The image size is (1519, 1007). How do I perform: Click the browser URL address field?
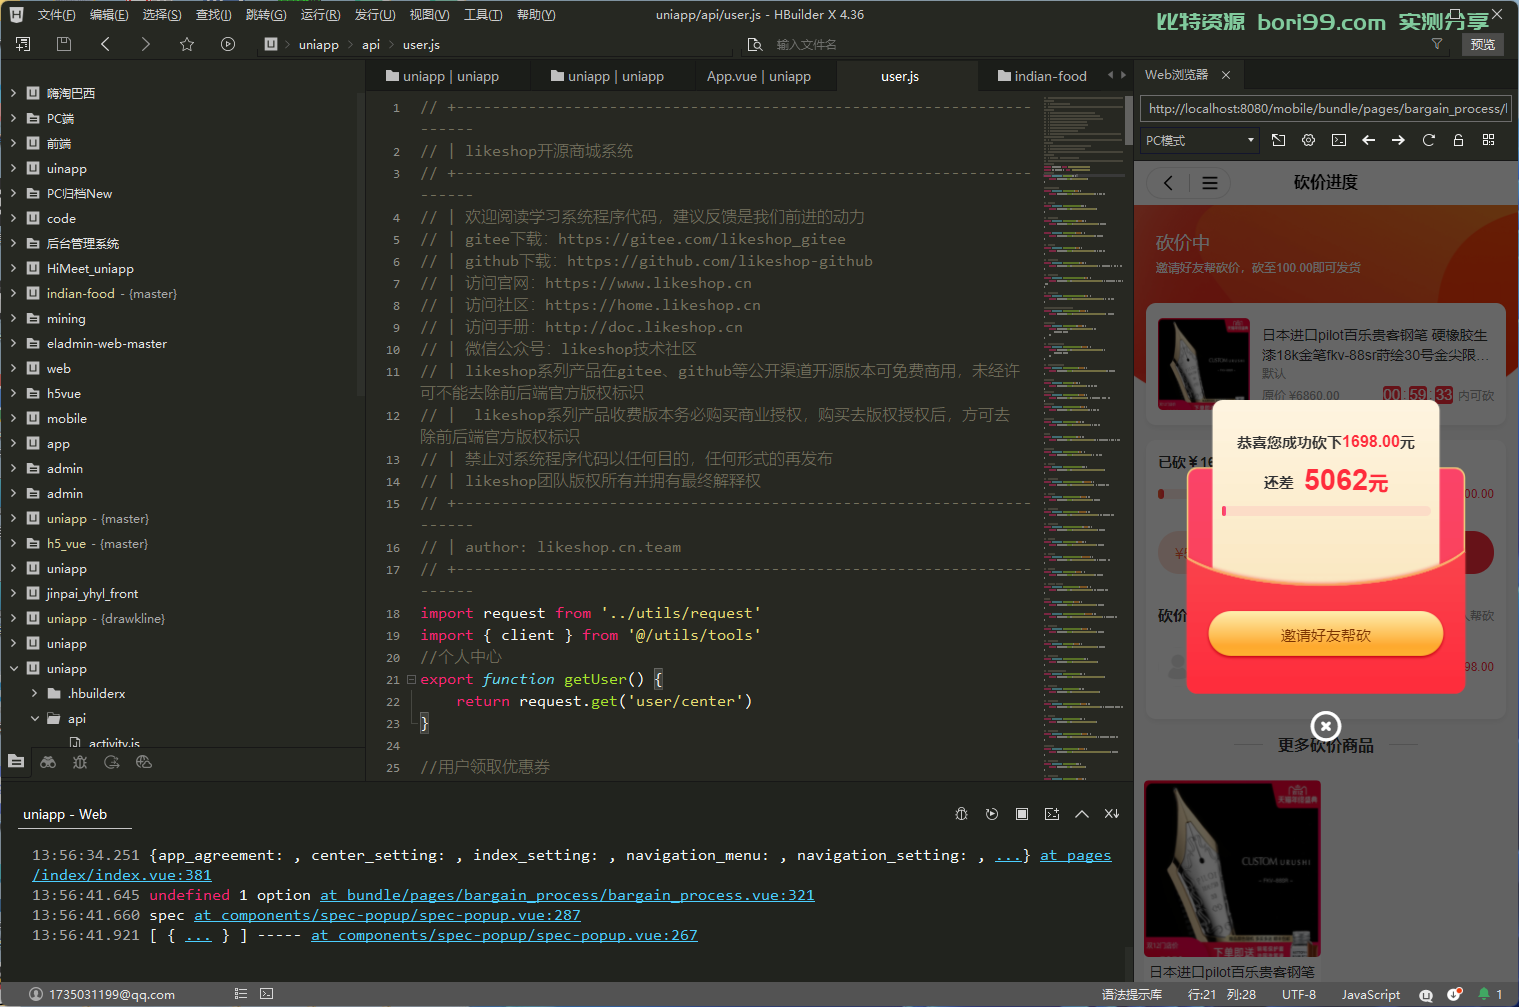point(1326,108)
